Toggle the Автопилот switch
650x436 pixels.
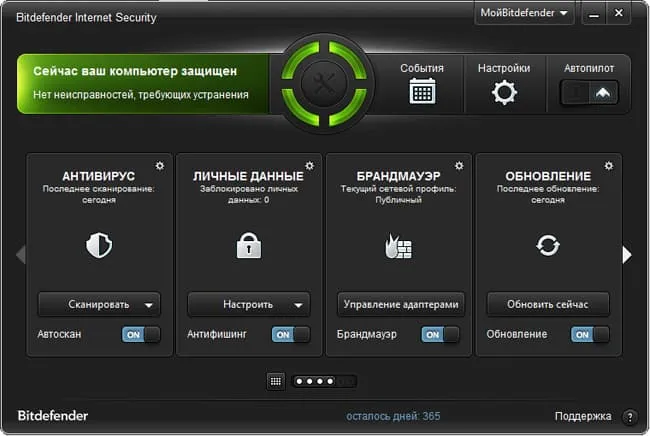(589, 92)
